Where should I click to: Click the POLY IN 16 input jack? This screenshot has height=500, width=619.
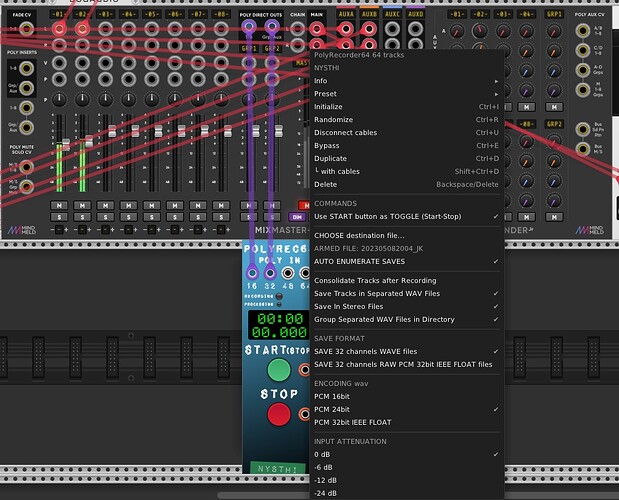(252, 273)
